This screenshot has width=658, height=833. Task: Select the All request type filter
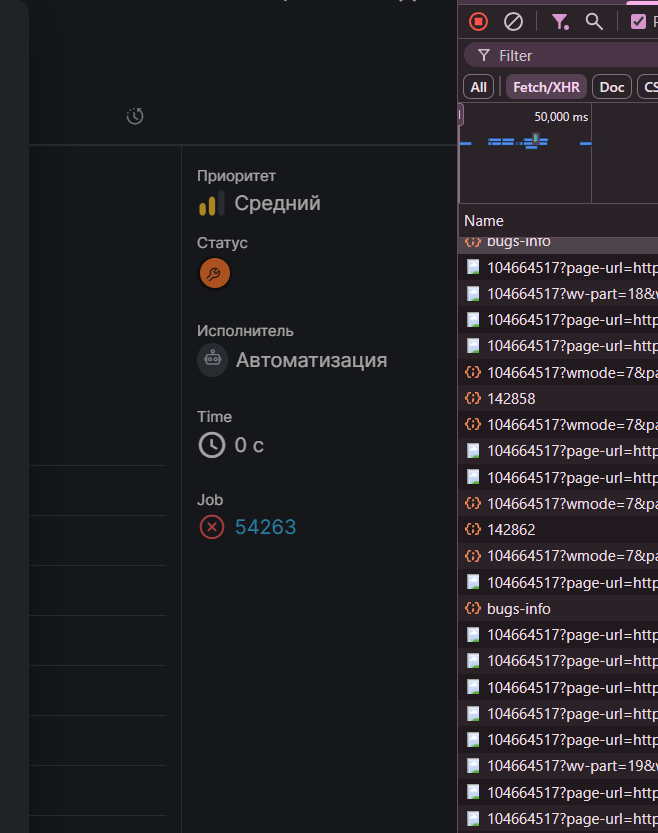(x=479, y=87)
